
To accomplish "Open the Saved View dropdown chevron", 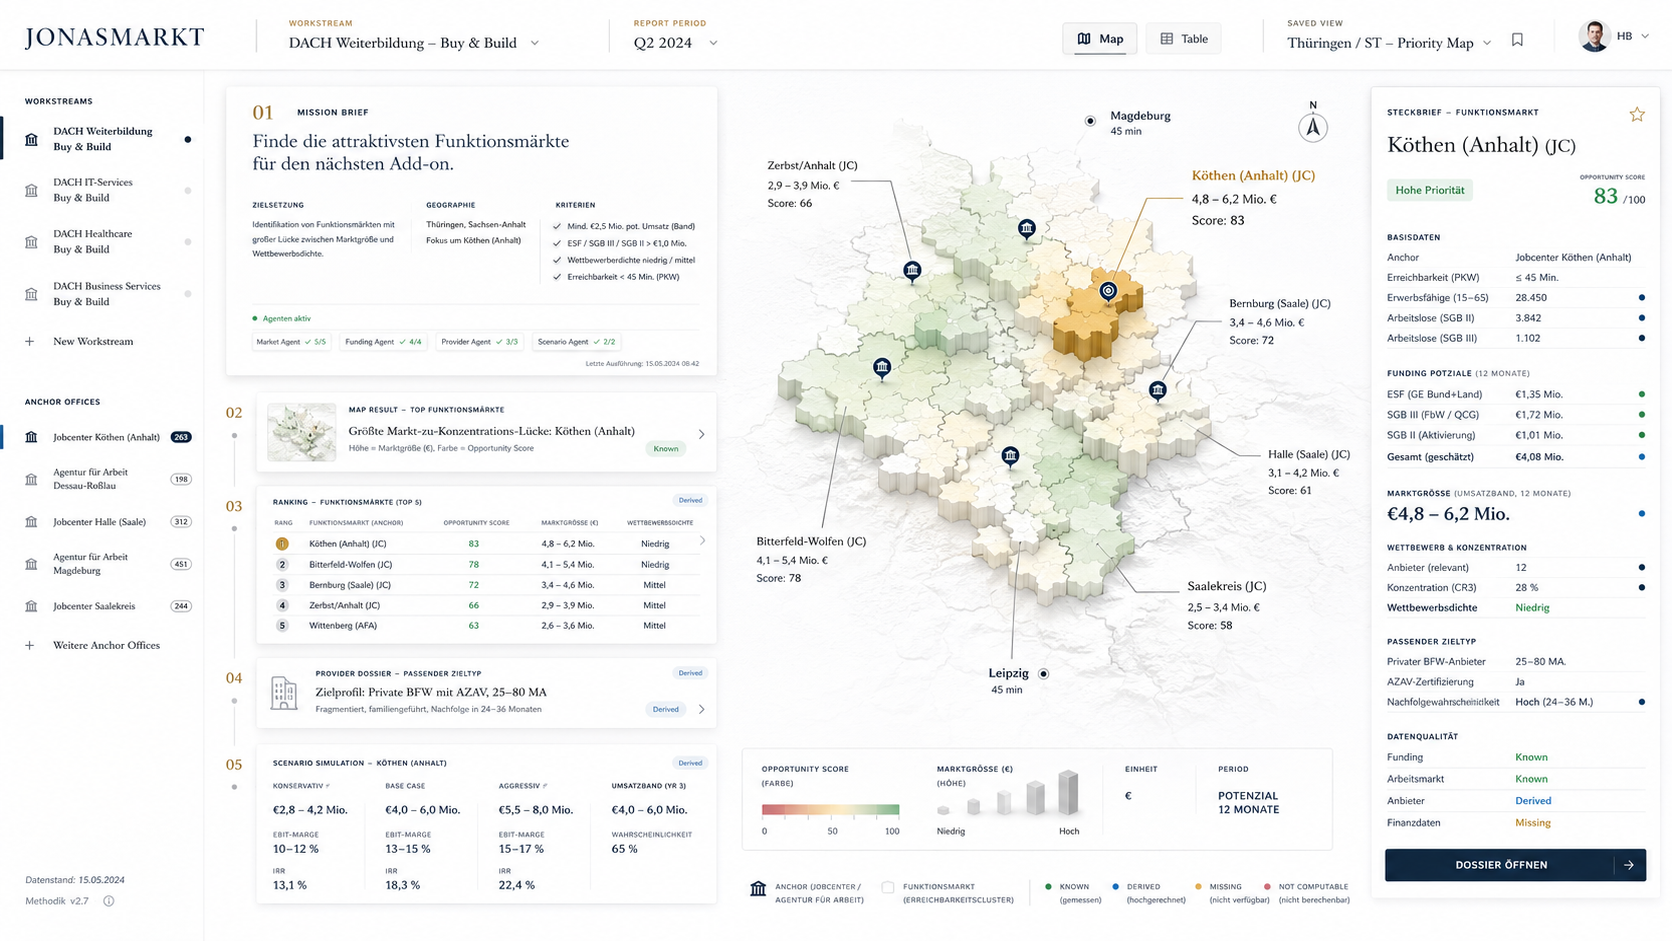I will 1486,43.
